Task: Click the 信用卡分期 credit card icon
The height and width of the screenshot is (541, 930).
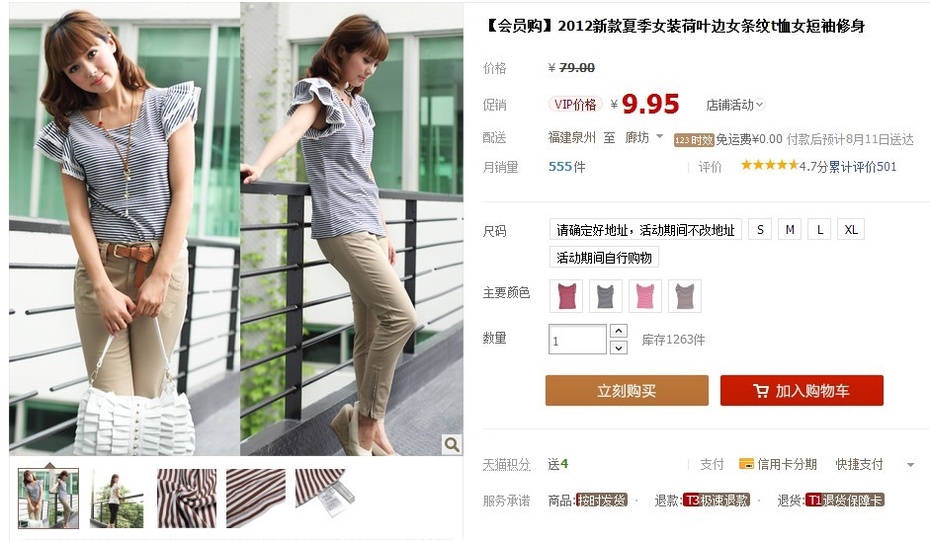Action: [x=746, y=464]
